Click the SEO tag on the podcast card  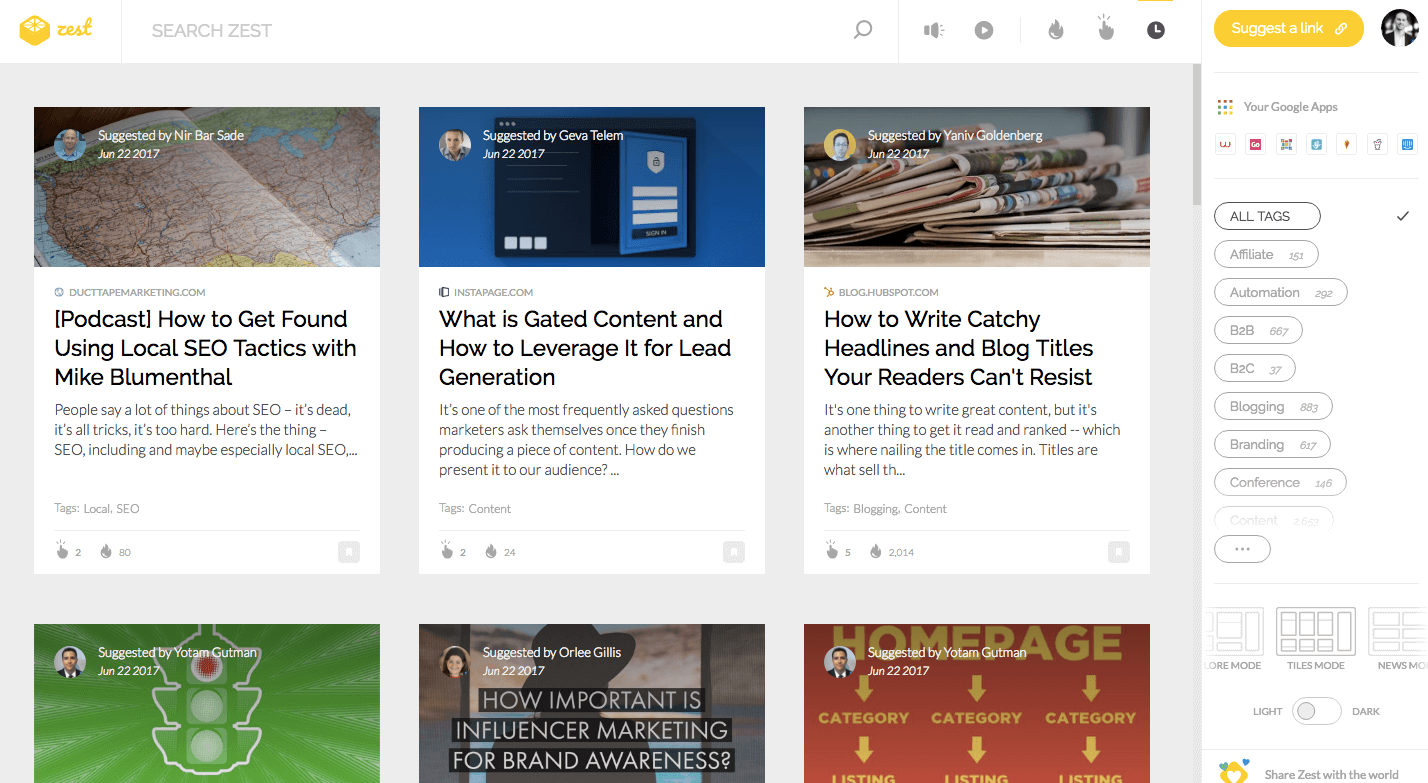pos(128,509)
